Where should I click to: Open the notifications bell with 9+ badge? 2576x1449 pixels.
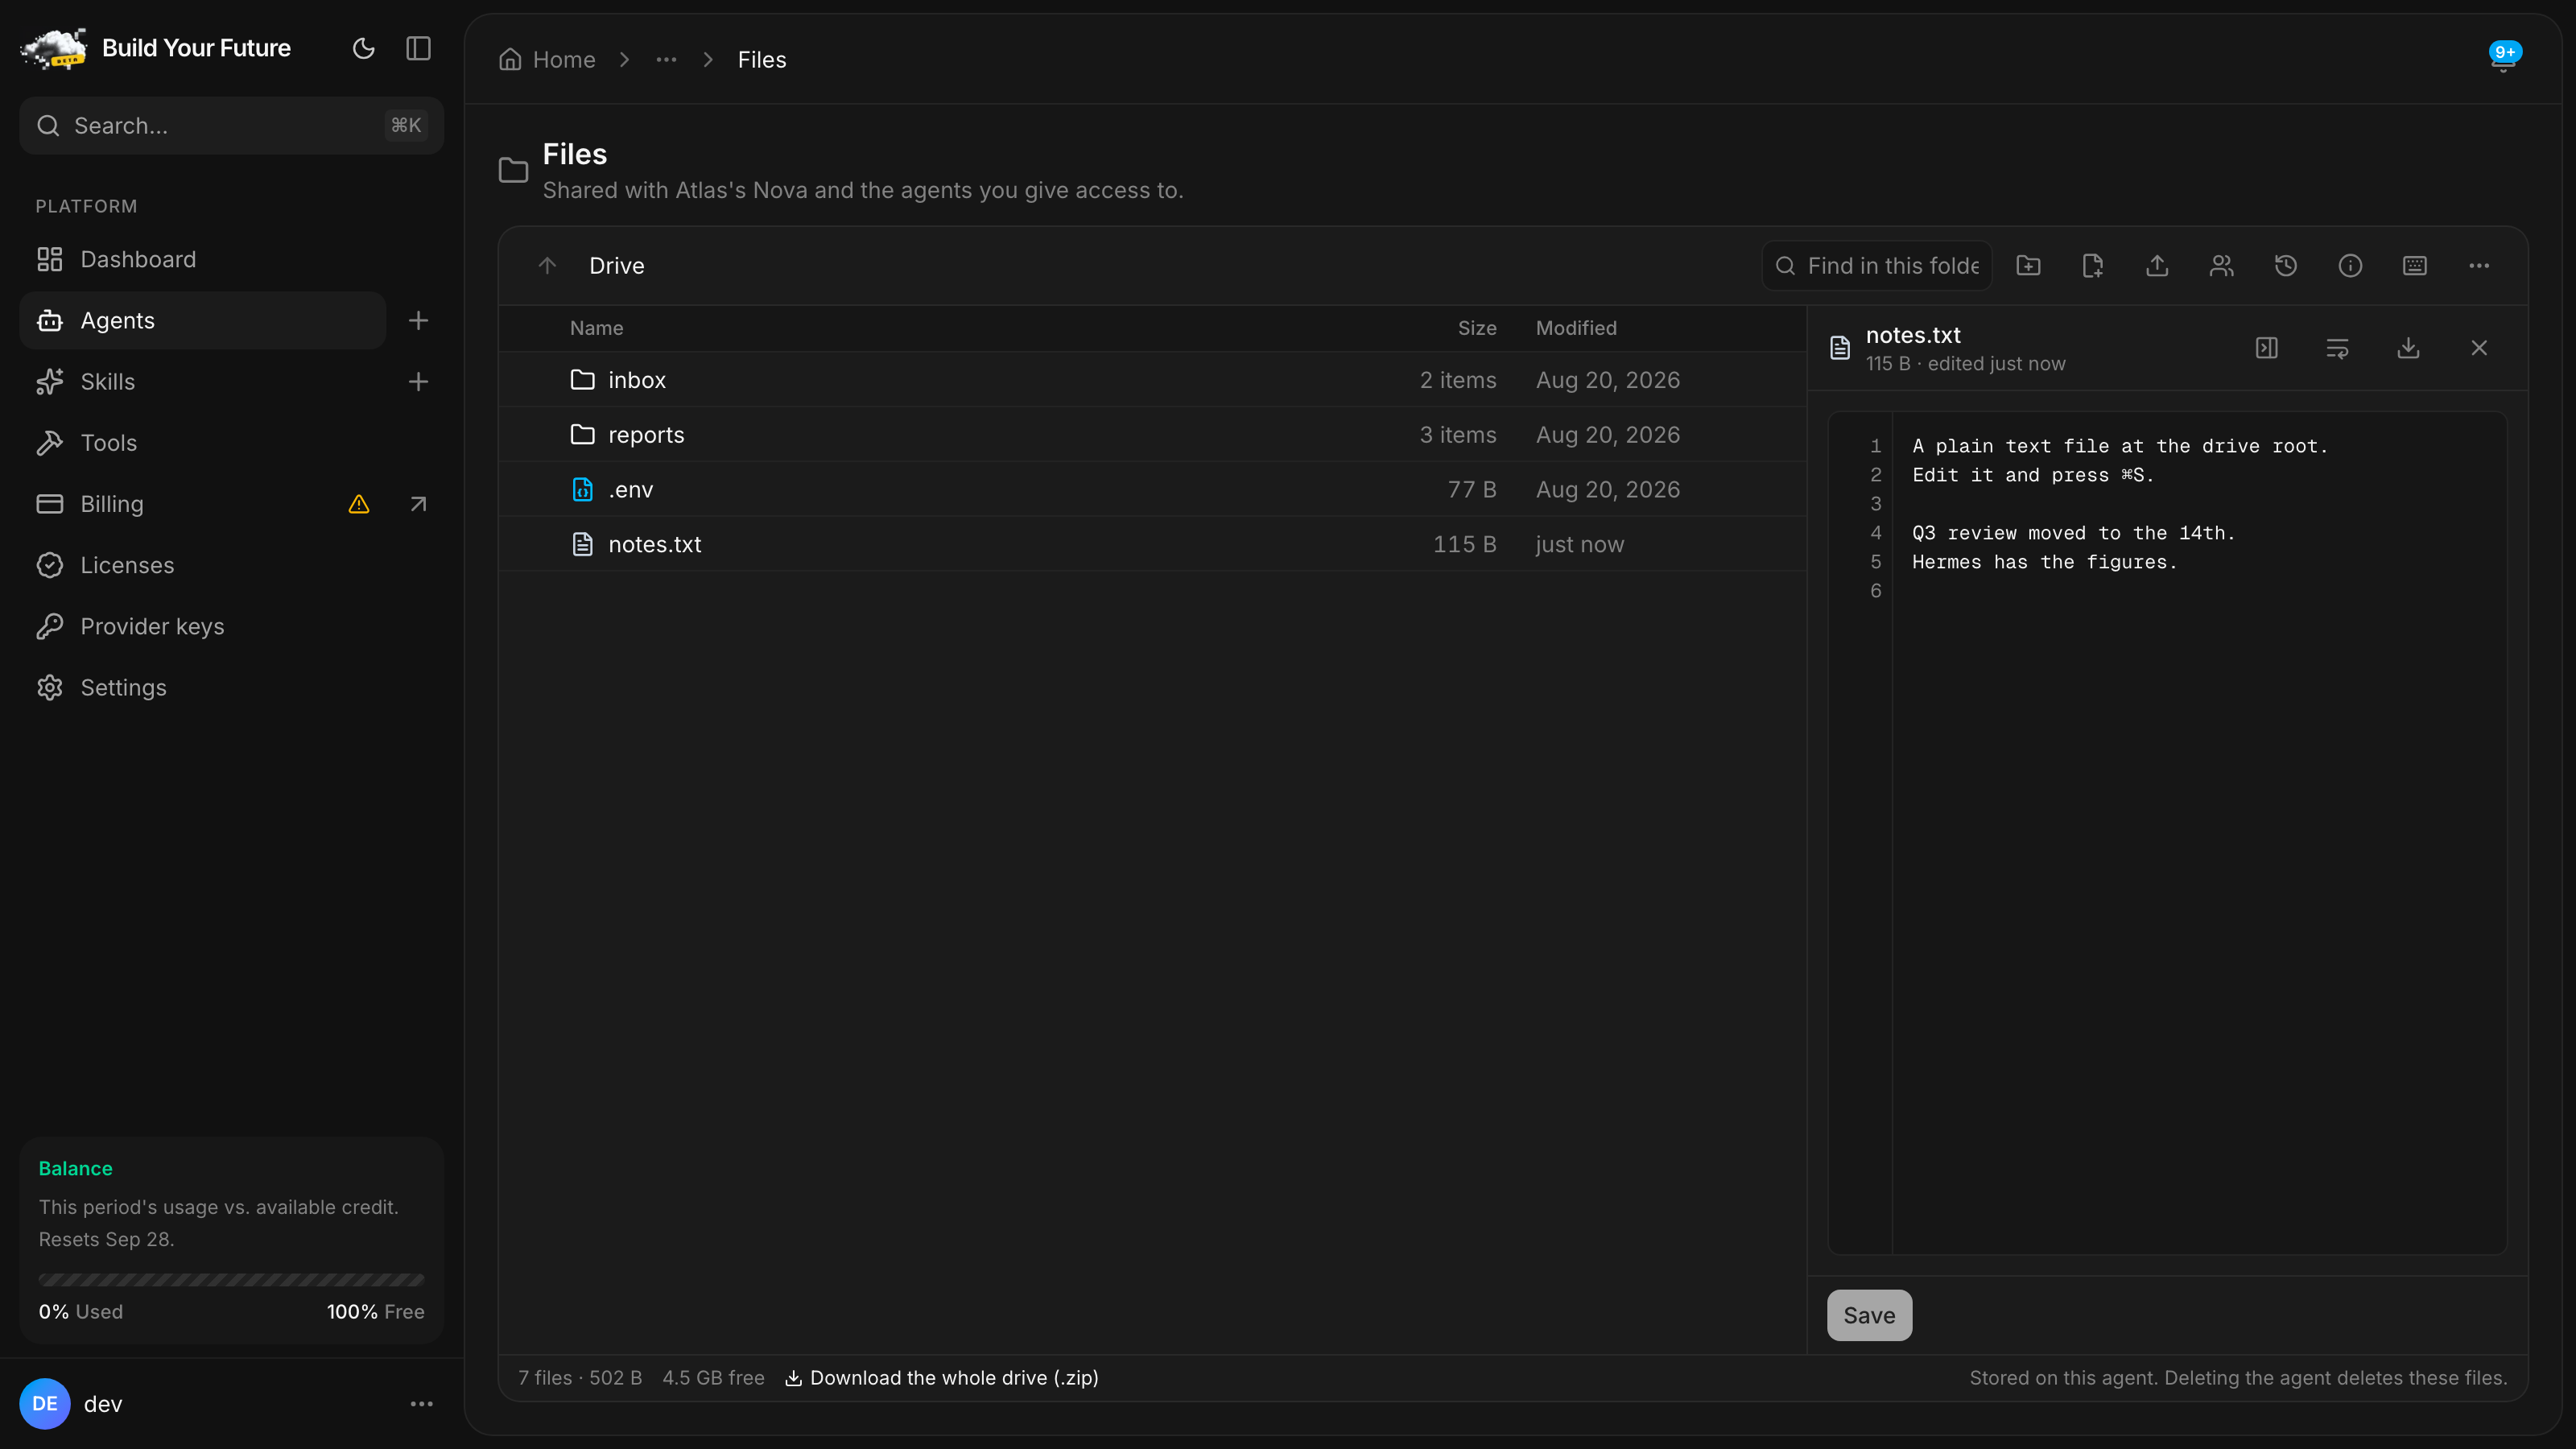[x=2503, y=58]
